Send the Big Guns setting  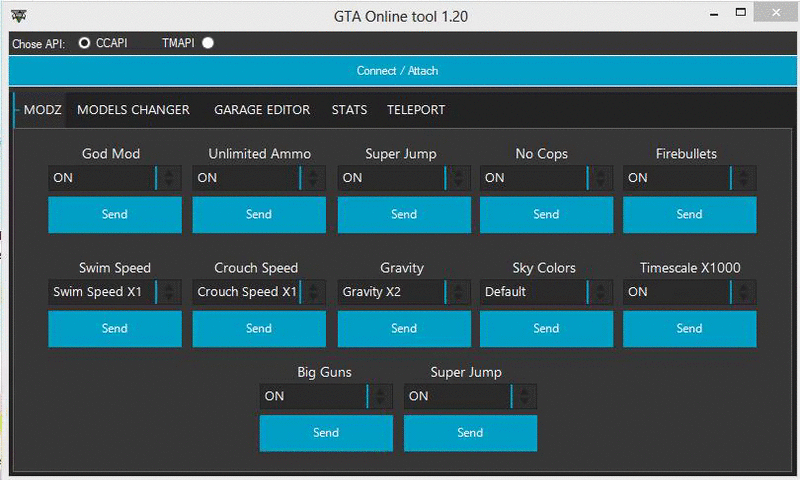tap(326, 433)
